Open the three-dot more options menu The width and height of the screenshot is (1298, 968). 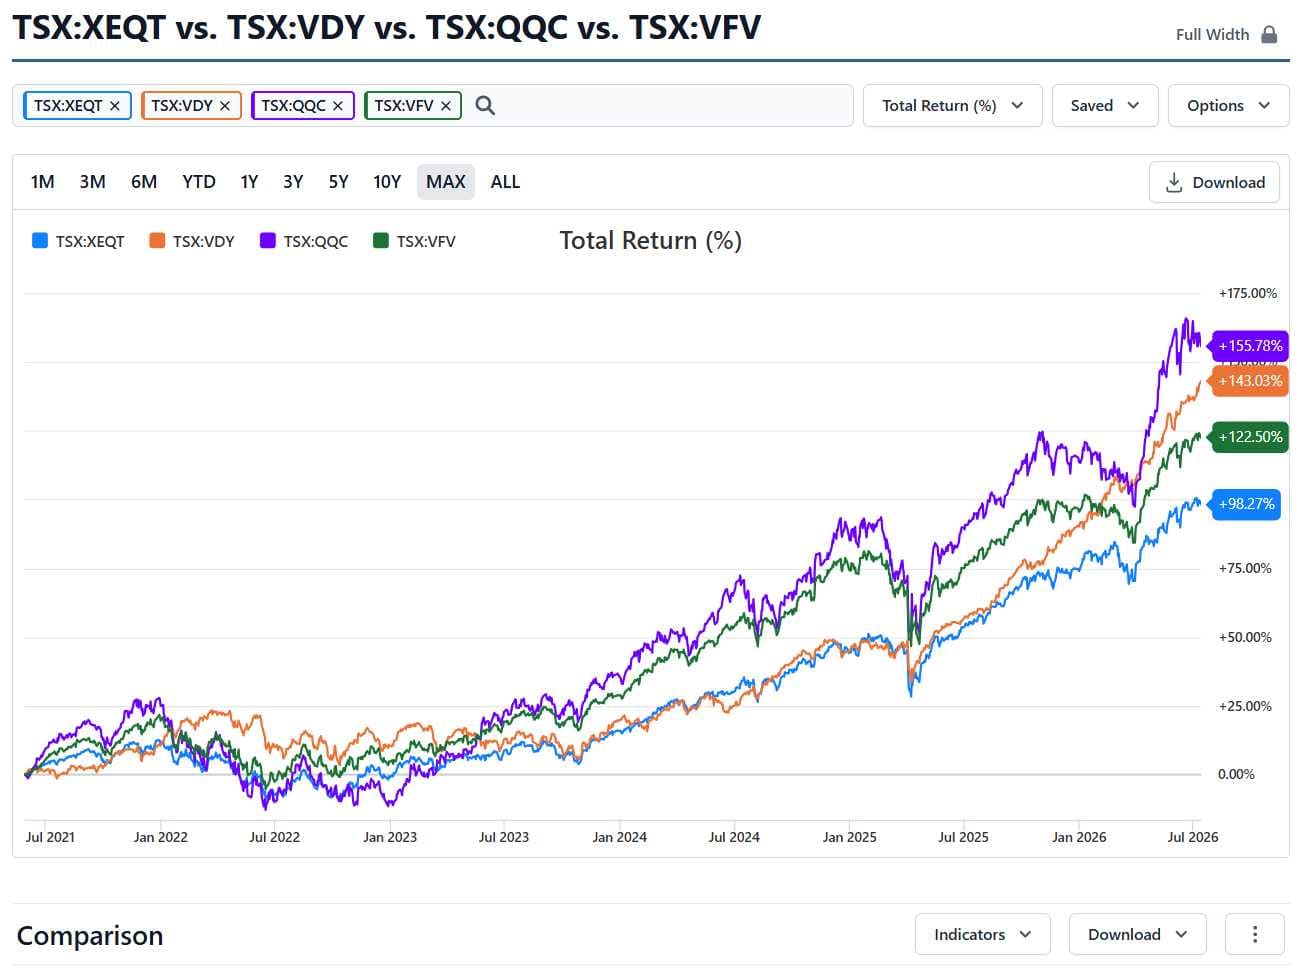pos(1255,934)
